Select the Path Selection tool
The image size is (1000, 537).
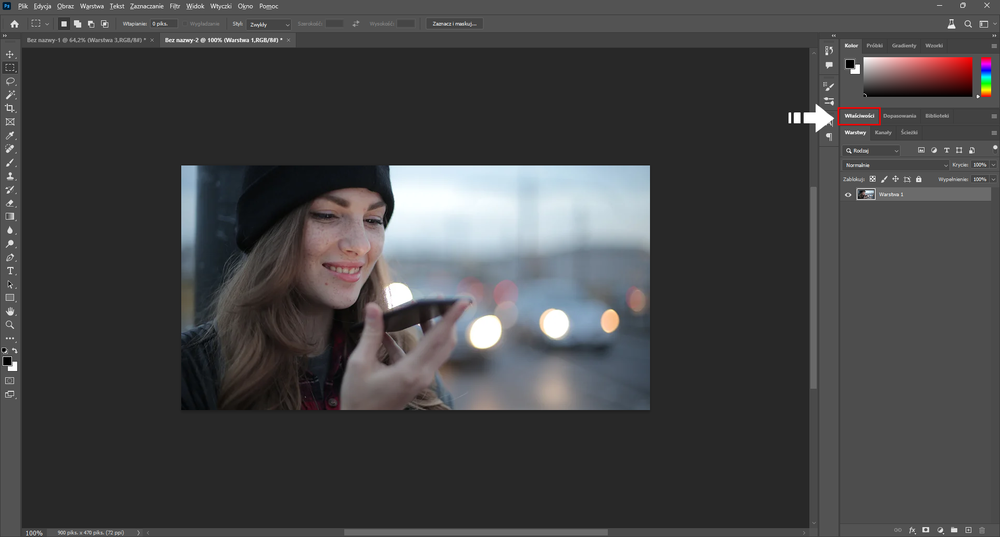10,284
